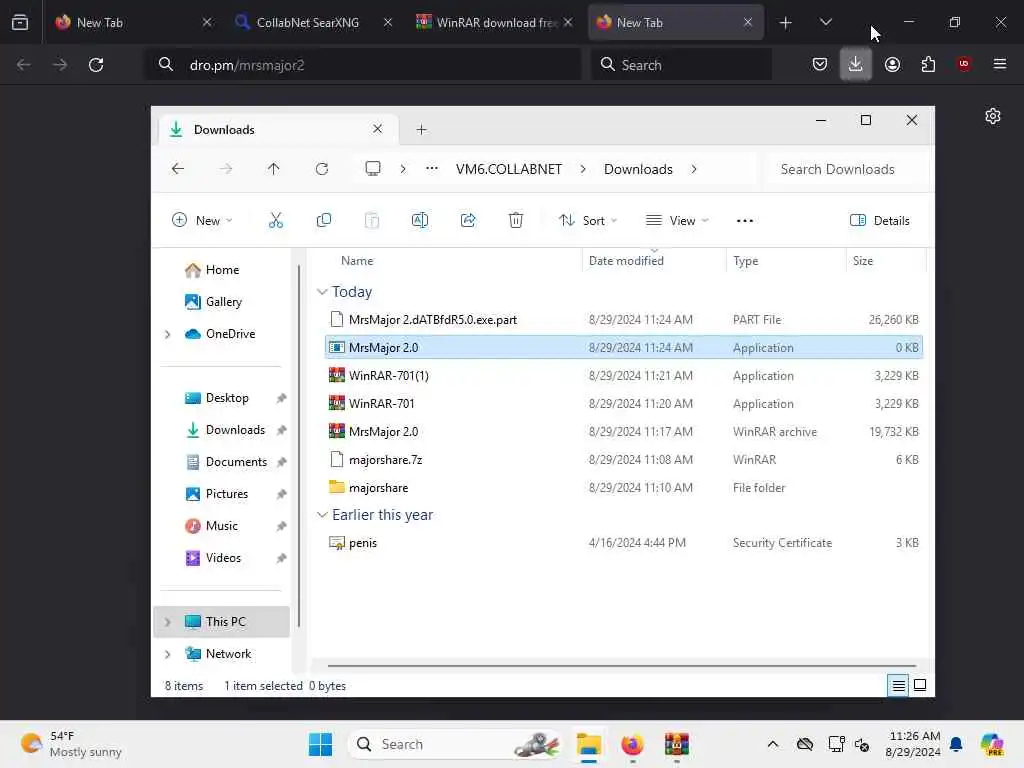Open Desktop in the navigation pane
The width and height of the screenshot is (1024, 768).
225,398
